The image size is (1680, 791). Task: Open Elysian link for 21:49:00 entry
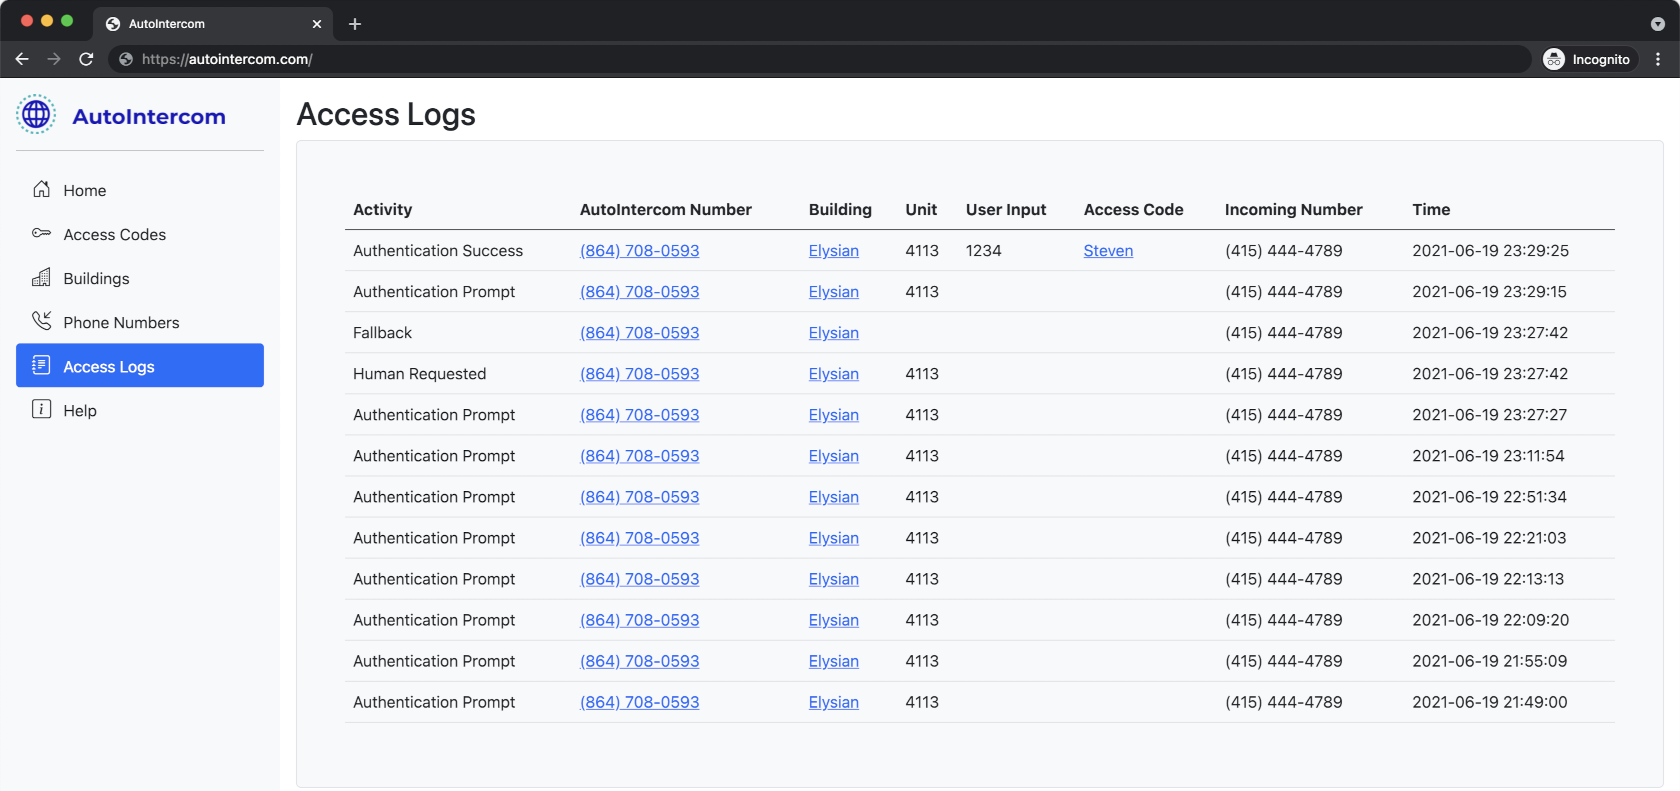(834, 702)
